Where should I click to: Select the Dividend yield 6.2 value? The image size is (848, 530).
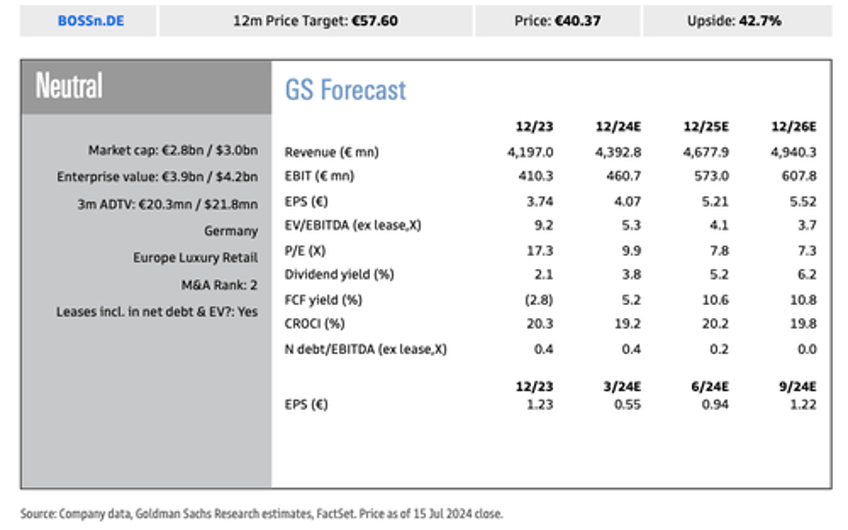click(807, 275)
